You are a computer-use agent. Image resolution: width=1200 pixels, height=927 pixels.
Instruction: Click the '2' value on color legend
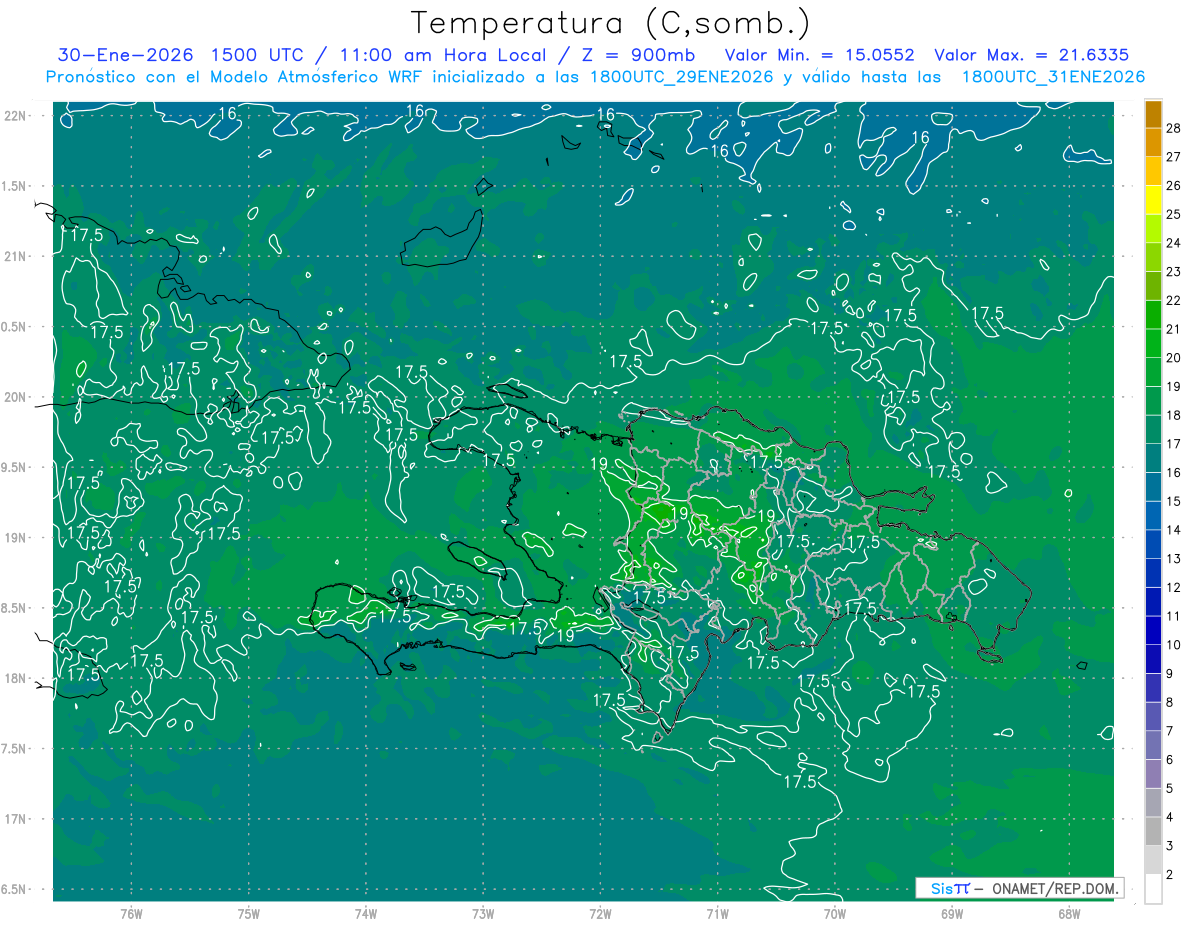click(x=1171, y=875)
